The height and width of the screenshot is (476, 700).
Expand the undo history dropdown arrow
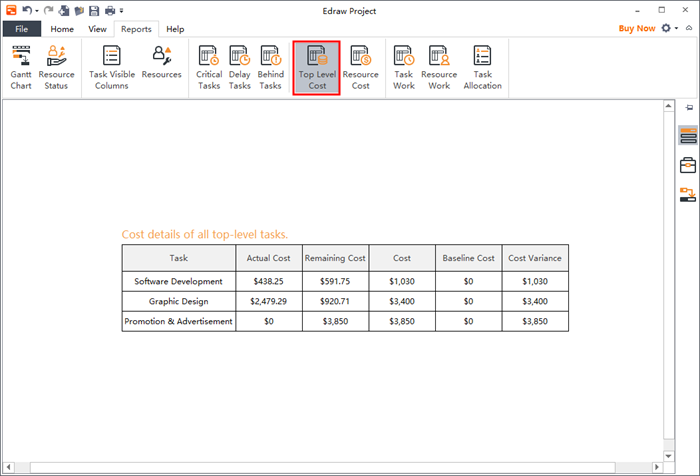[37, 11]
